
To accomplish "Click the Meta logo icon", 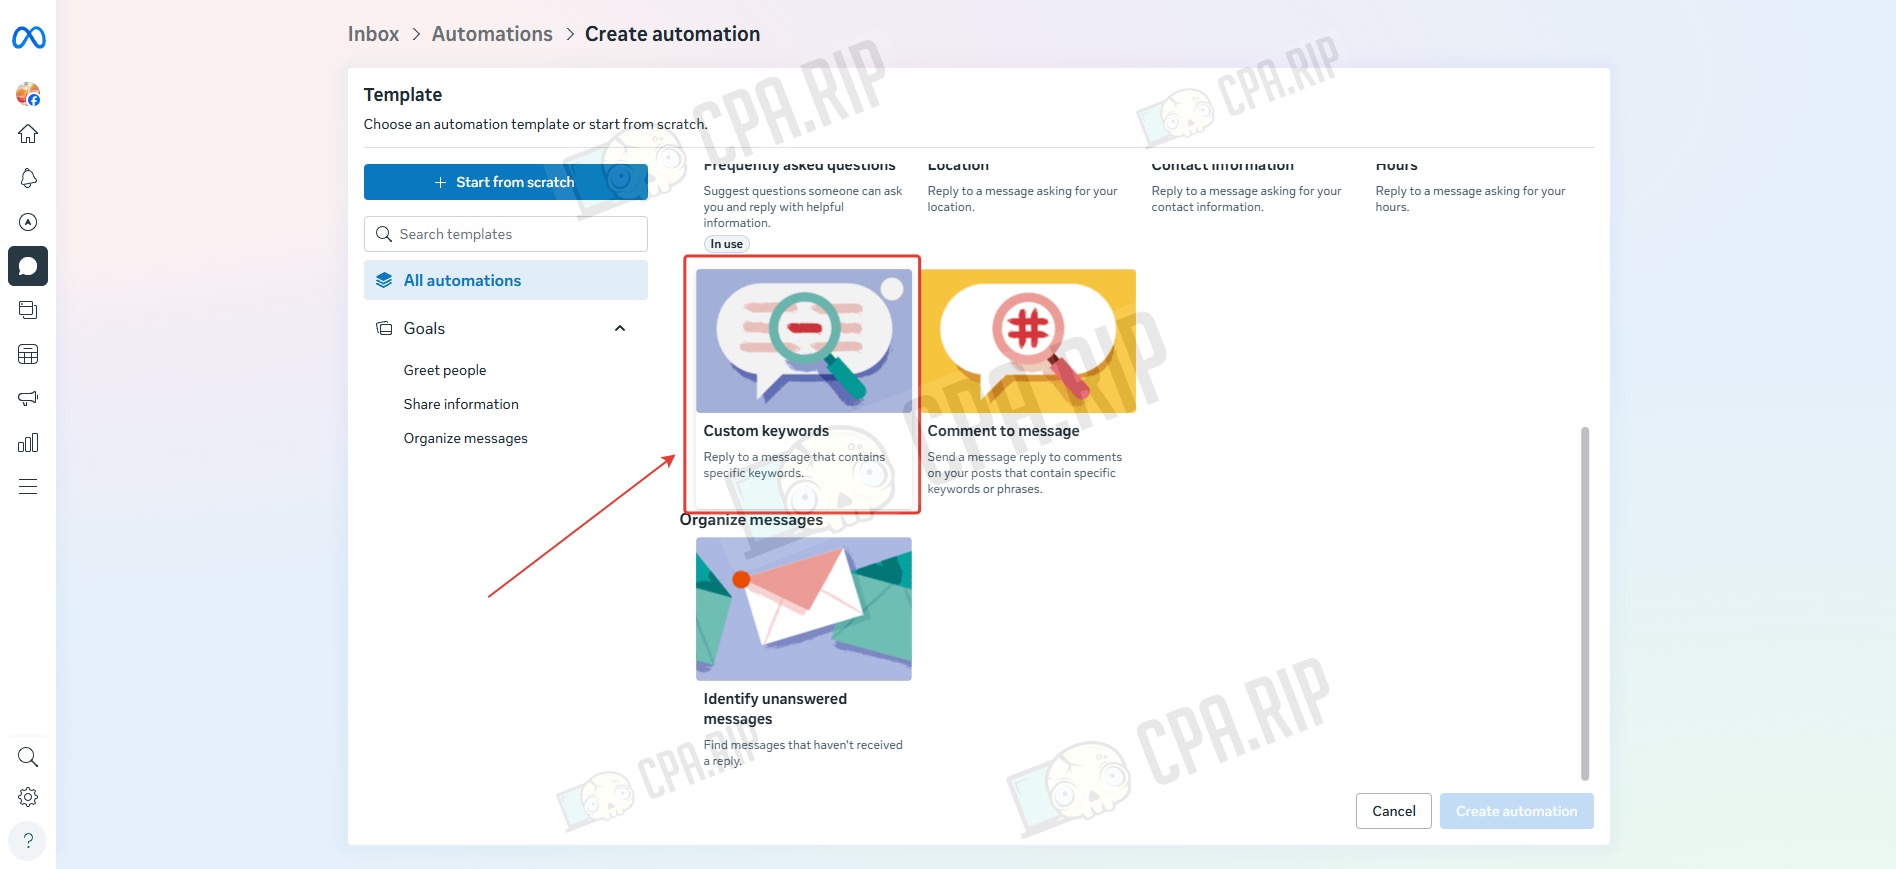I will coord(28,38).
